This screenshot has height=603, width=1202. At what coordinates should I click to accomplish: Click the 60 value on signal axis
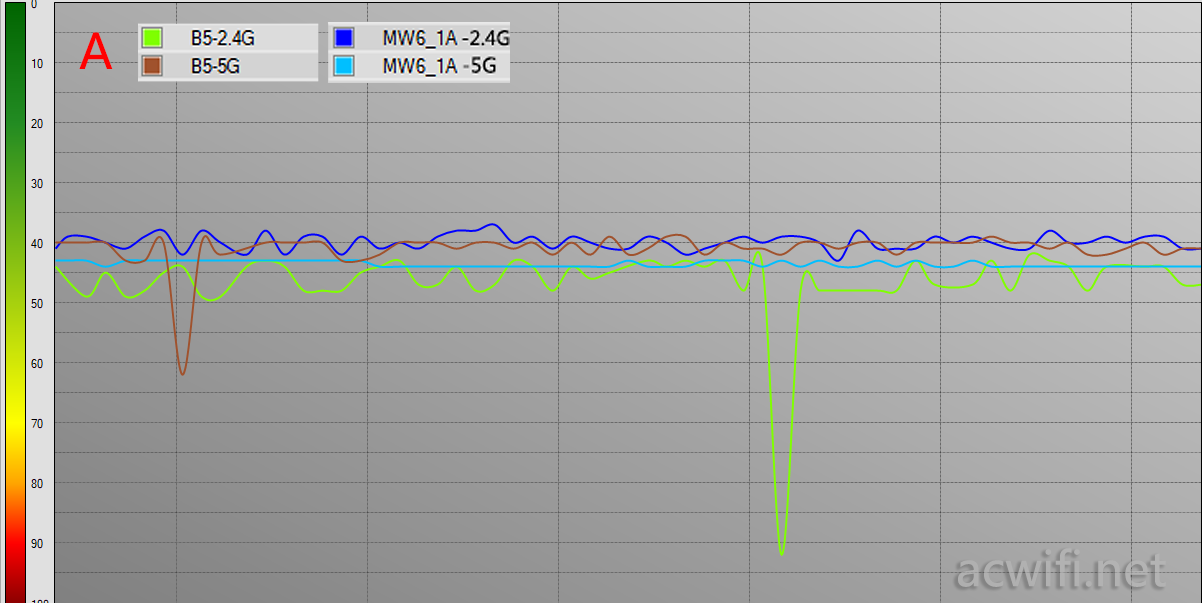pos(37,363)
